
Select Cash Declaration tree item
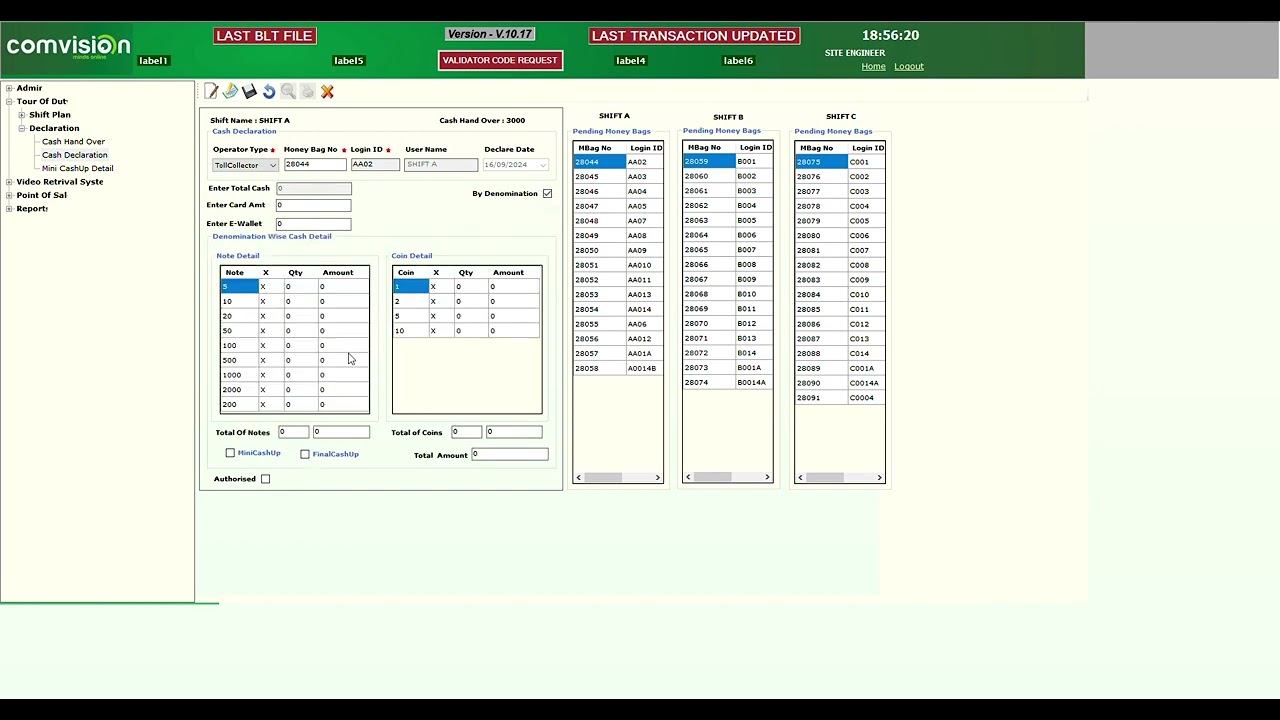74,155
